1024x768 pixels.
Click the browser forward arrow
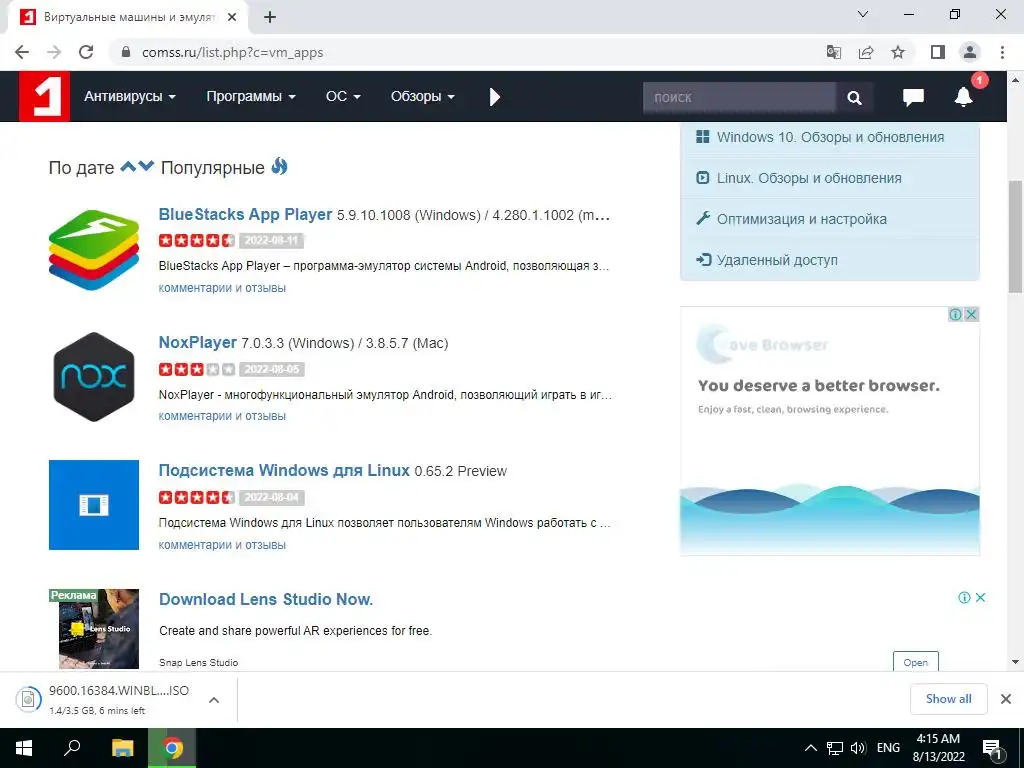coord(54,52)
